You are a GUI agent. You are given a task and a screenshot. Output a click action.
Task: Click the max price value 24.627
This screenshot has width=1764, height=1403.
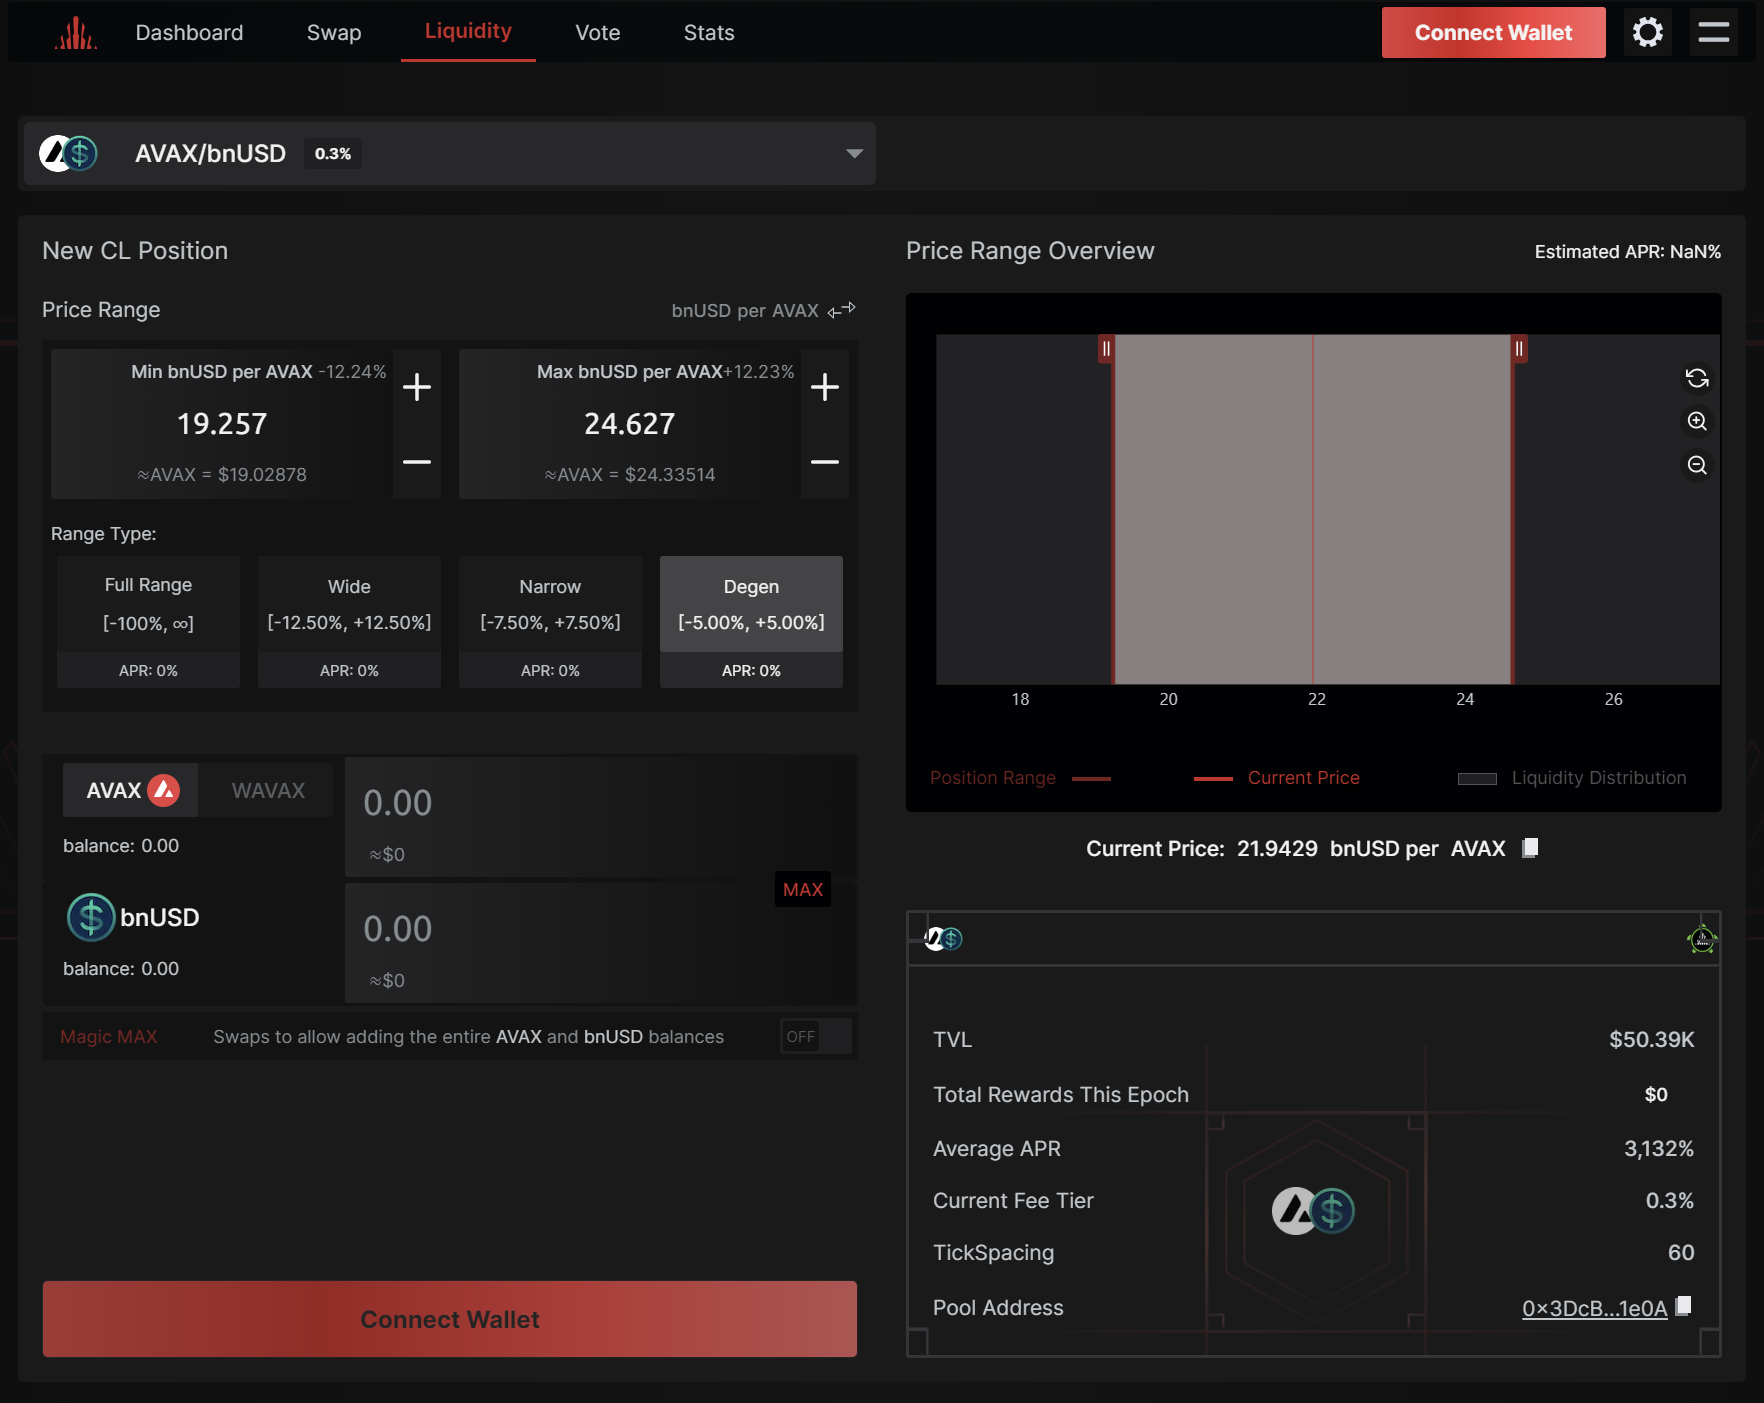point(630,424)
